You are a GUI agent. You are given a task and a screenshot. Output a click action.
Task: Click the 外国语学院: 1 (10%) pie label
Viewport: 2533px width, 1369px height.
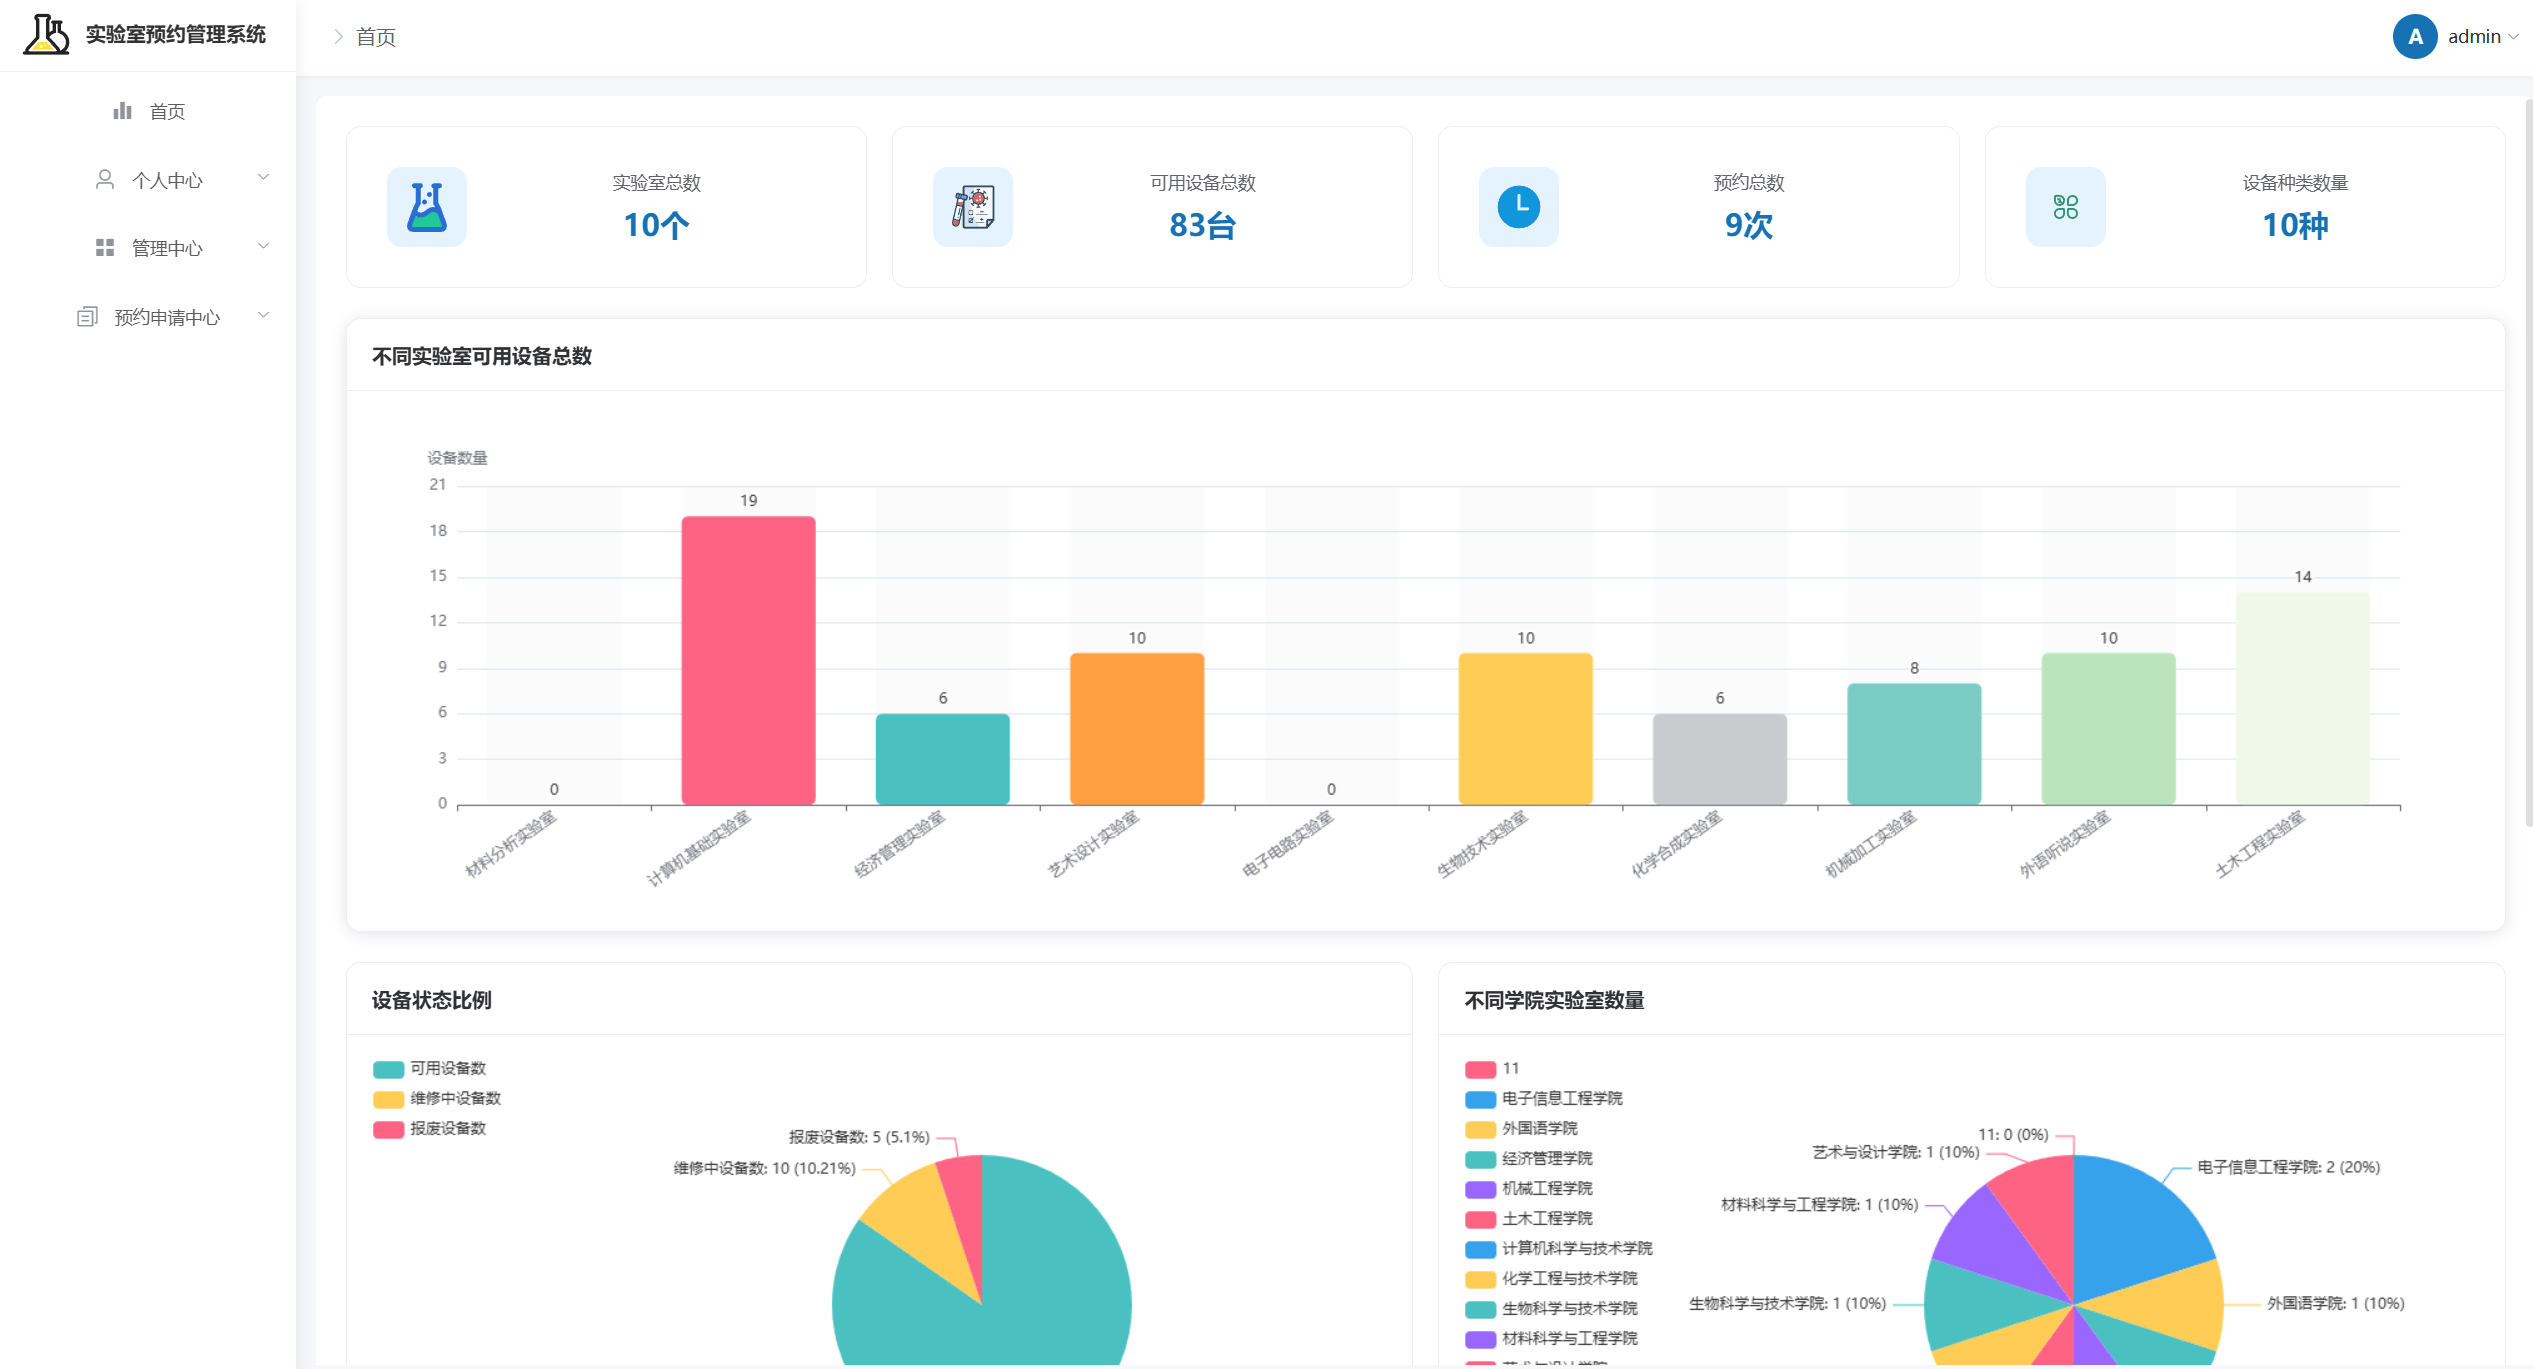point(2336,1303)
